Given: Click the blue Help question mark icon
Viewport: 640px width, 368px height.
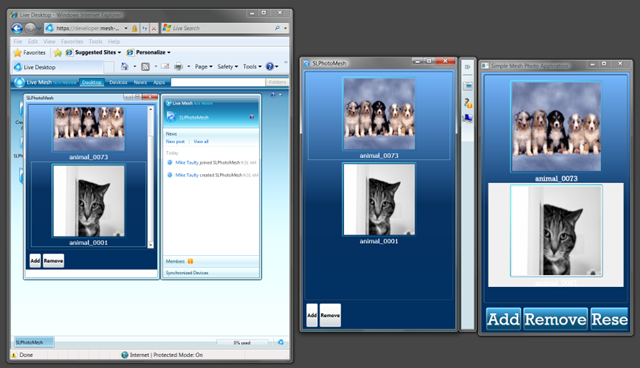Looking at the screenshot, I should (270, 67).
